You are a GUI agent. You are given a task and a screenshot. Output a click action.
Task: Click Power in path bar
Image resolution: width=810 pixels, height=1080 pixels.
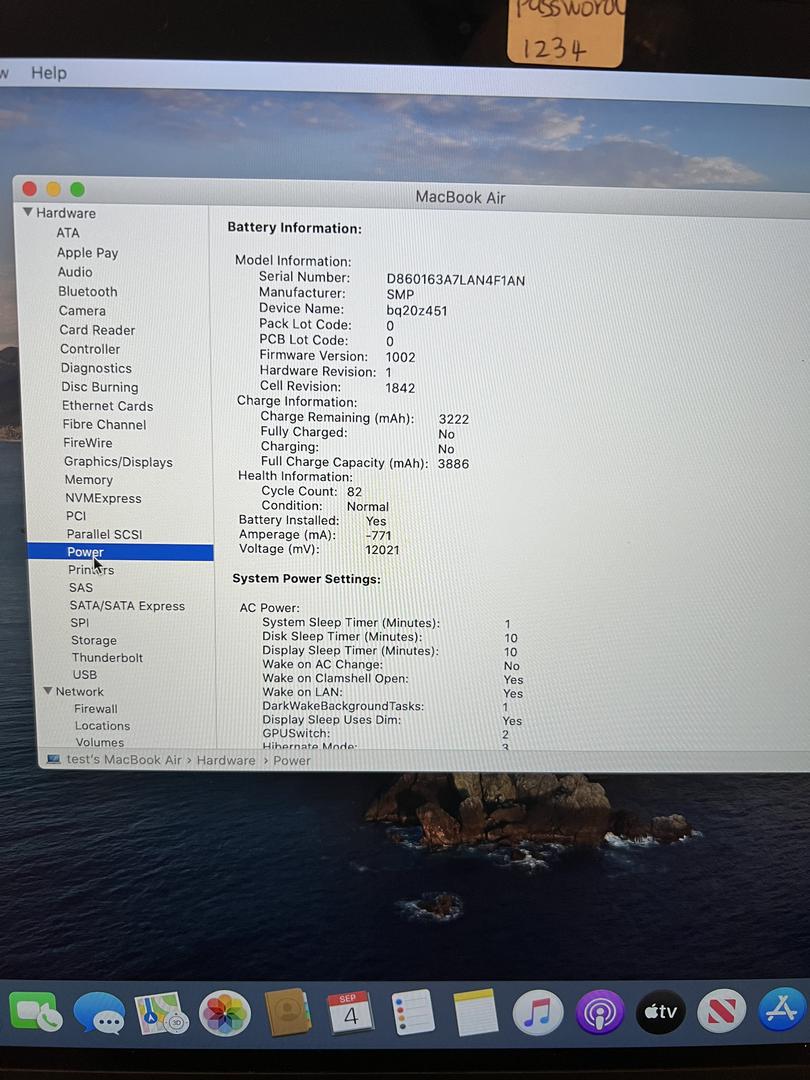tap(292, 760)
